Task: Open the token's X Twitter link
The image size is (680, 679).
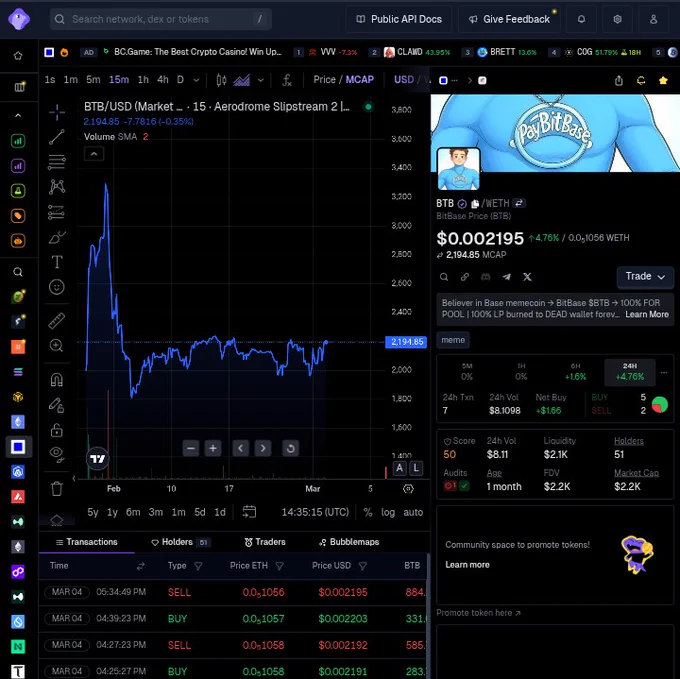Action: (x=527, y=277)
